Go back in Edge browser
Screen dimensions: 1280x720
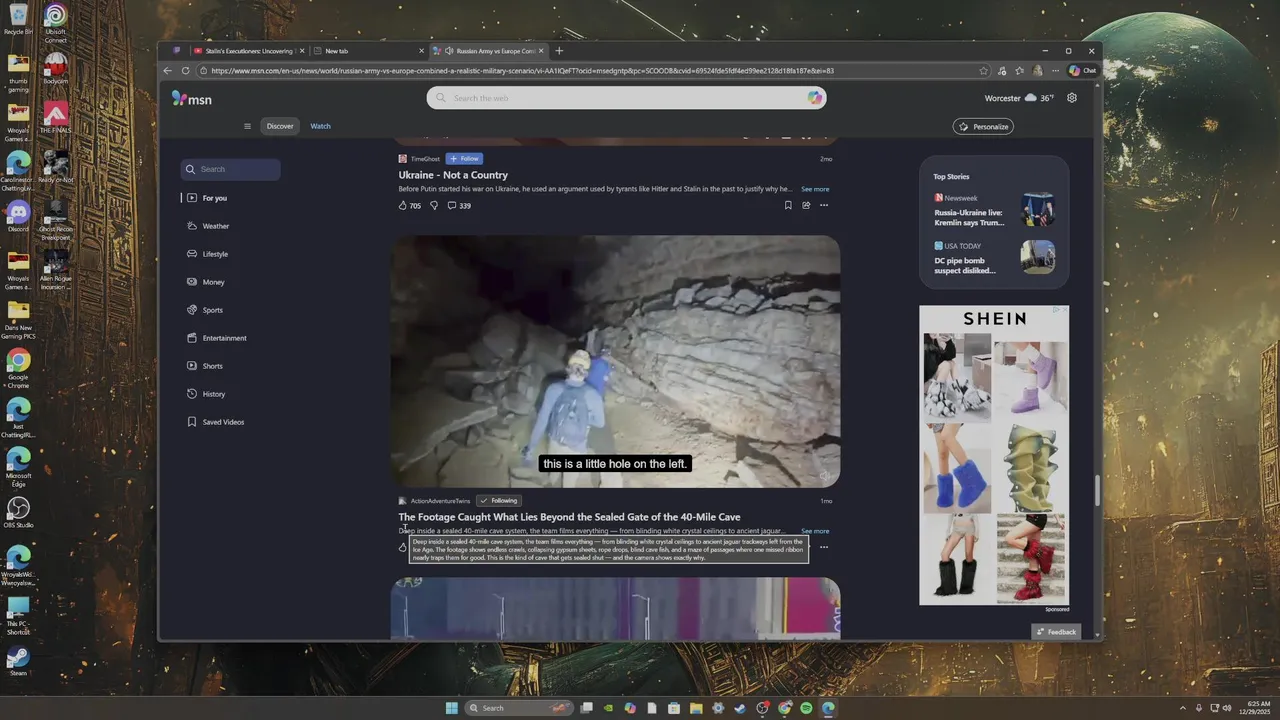click(x=169, y=71)
